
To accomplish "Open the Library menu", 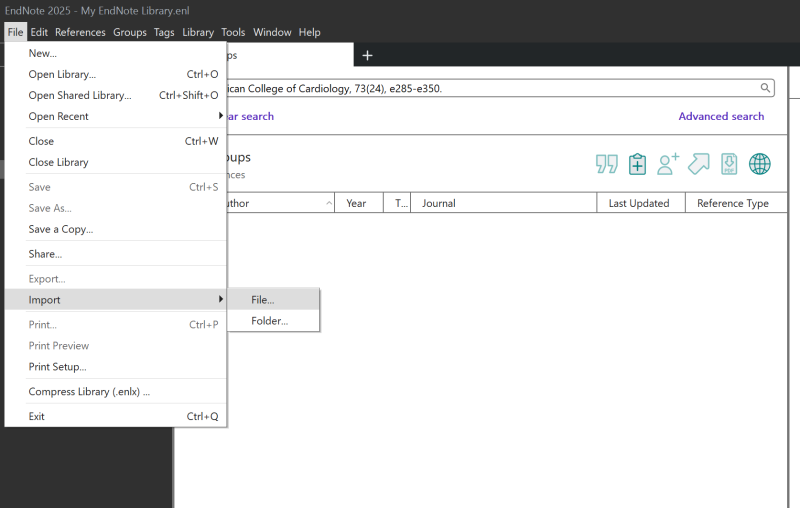I will pos(198,32).
